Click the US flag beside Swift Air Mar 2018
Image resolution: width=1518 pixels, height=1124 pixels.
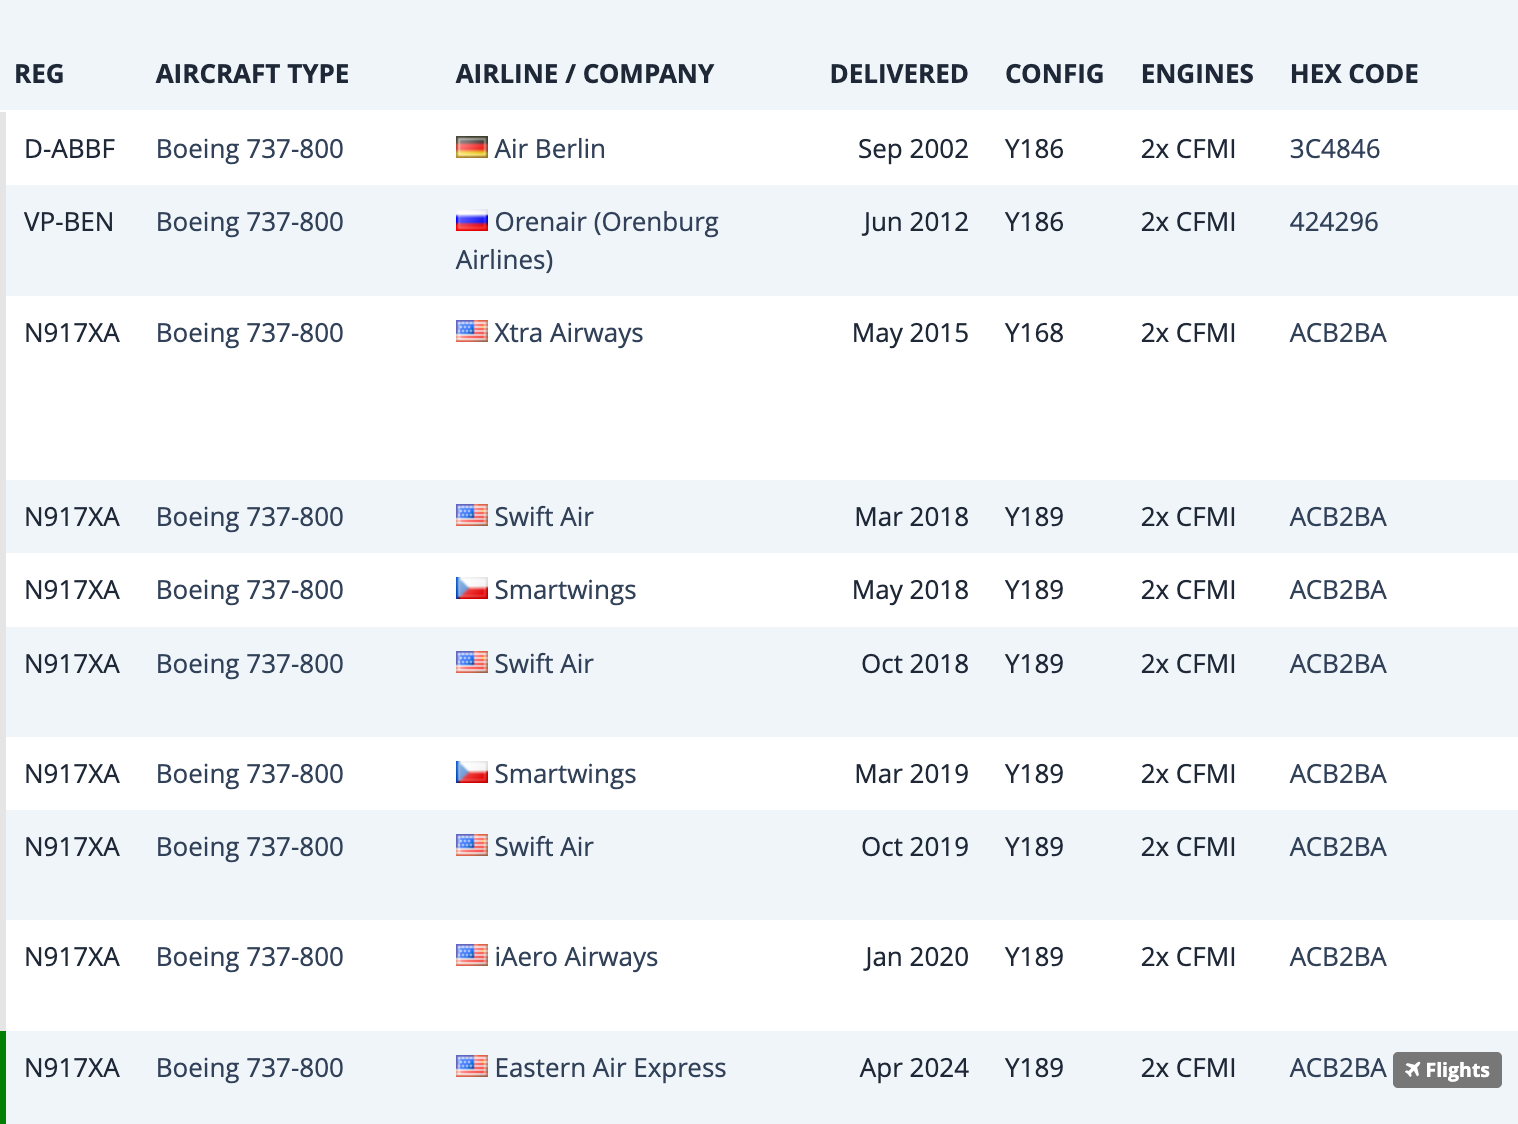[472, 515]
